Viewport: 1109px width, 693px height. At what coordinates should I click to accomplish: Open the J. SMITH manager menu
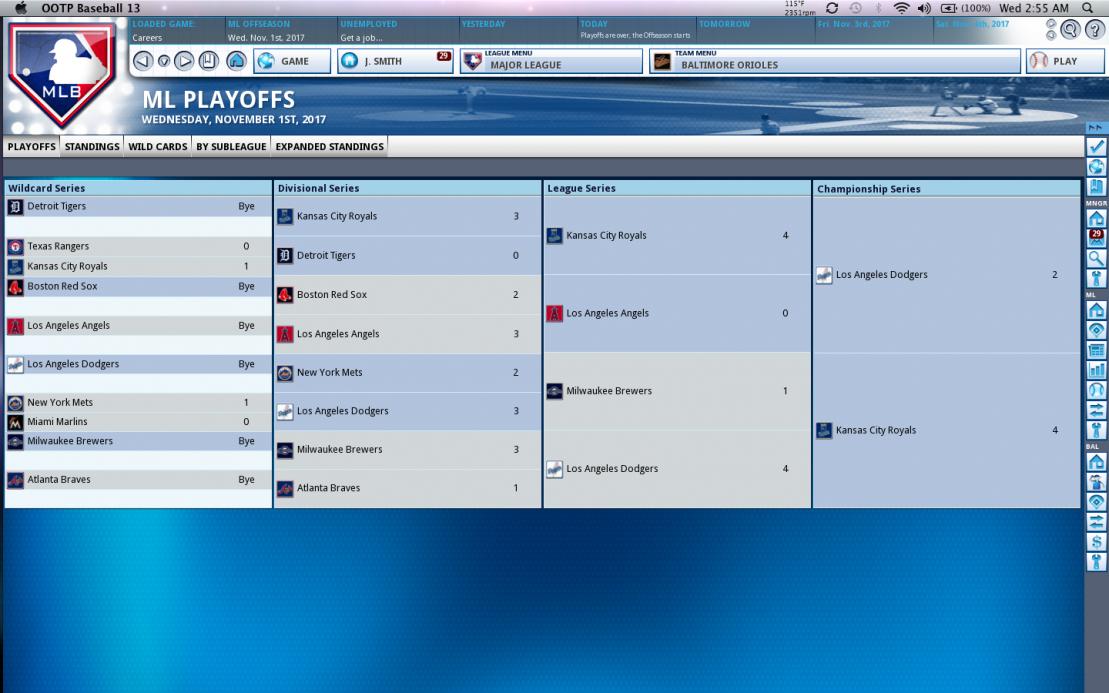[395, 61]
